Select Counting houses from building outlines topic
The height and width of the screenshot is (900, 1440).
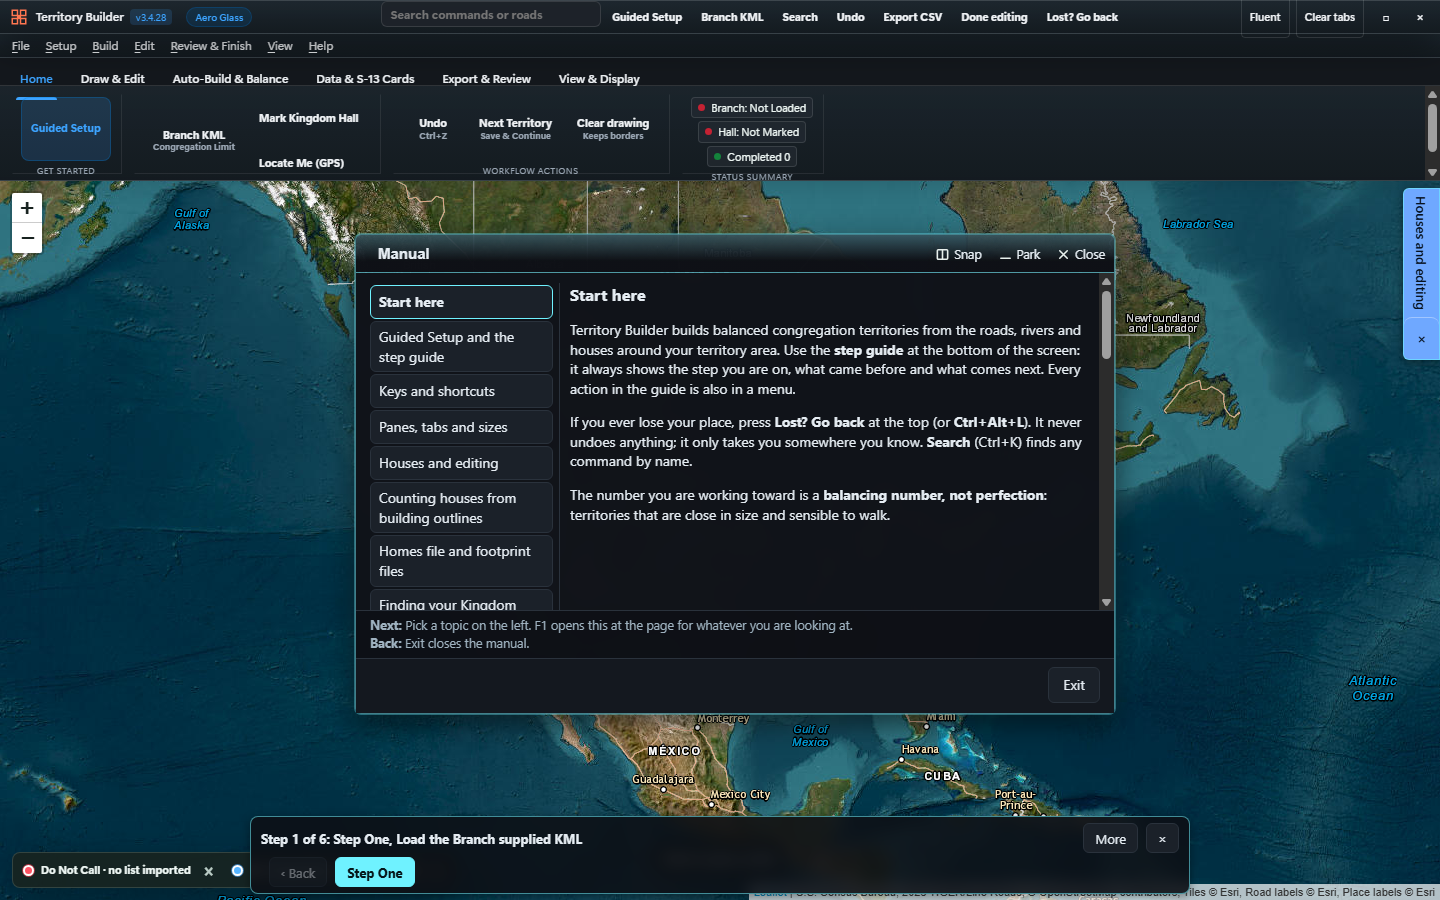(x=461, y=508)
